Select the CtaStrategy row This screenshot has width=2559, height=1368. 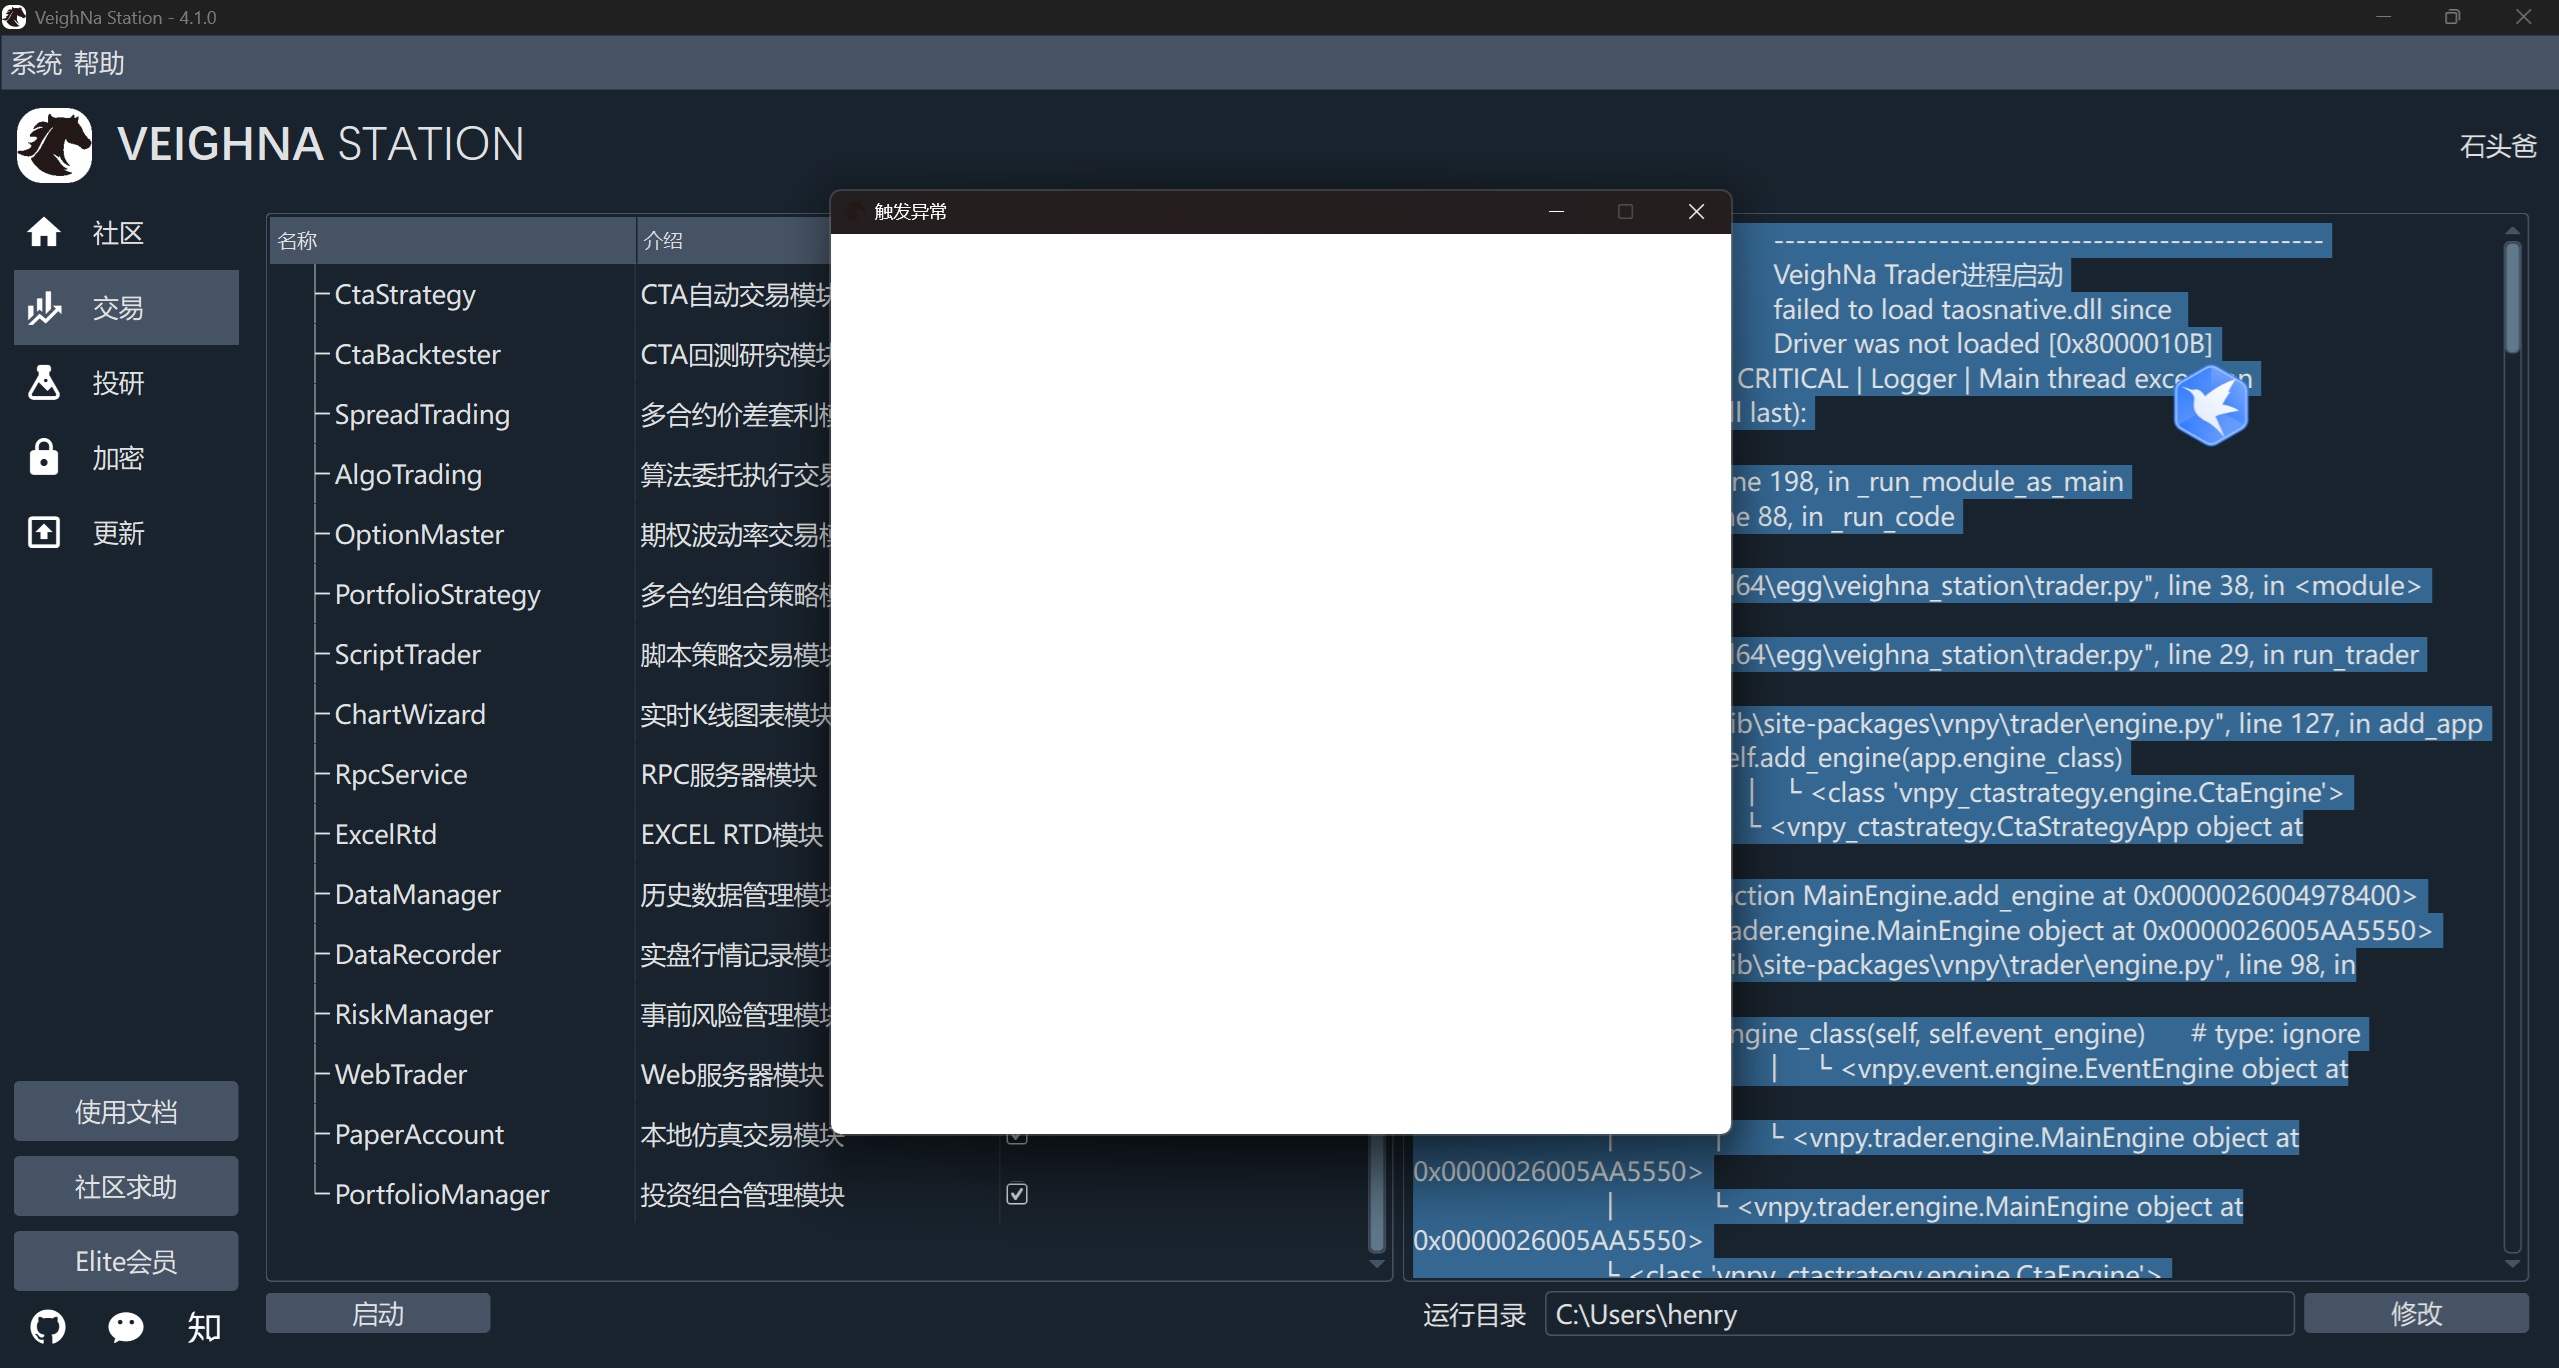click(x=405, y=294)
